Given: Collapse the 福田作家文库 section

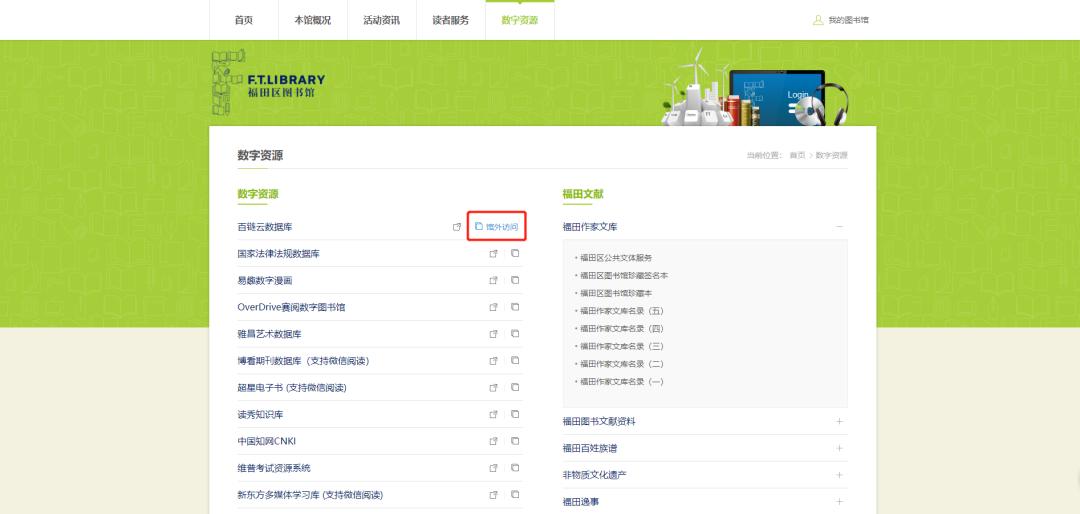Looking at the screenshot, I should click(x=839, y=227).
